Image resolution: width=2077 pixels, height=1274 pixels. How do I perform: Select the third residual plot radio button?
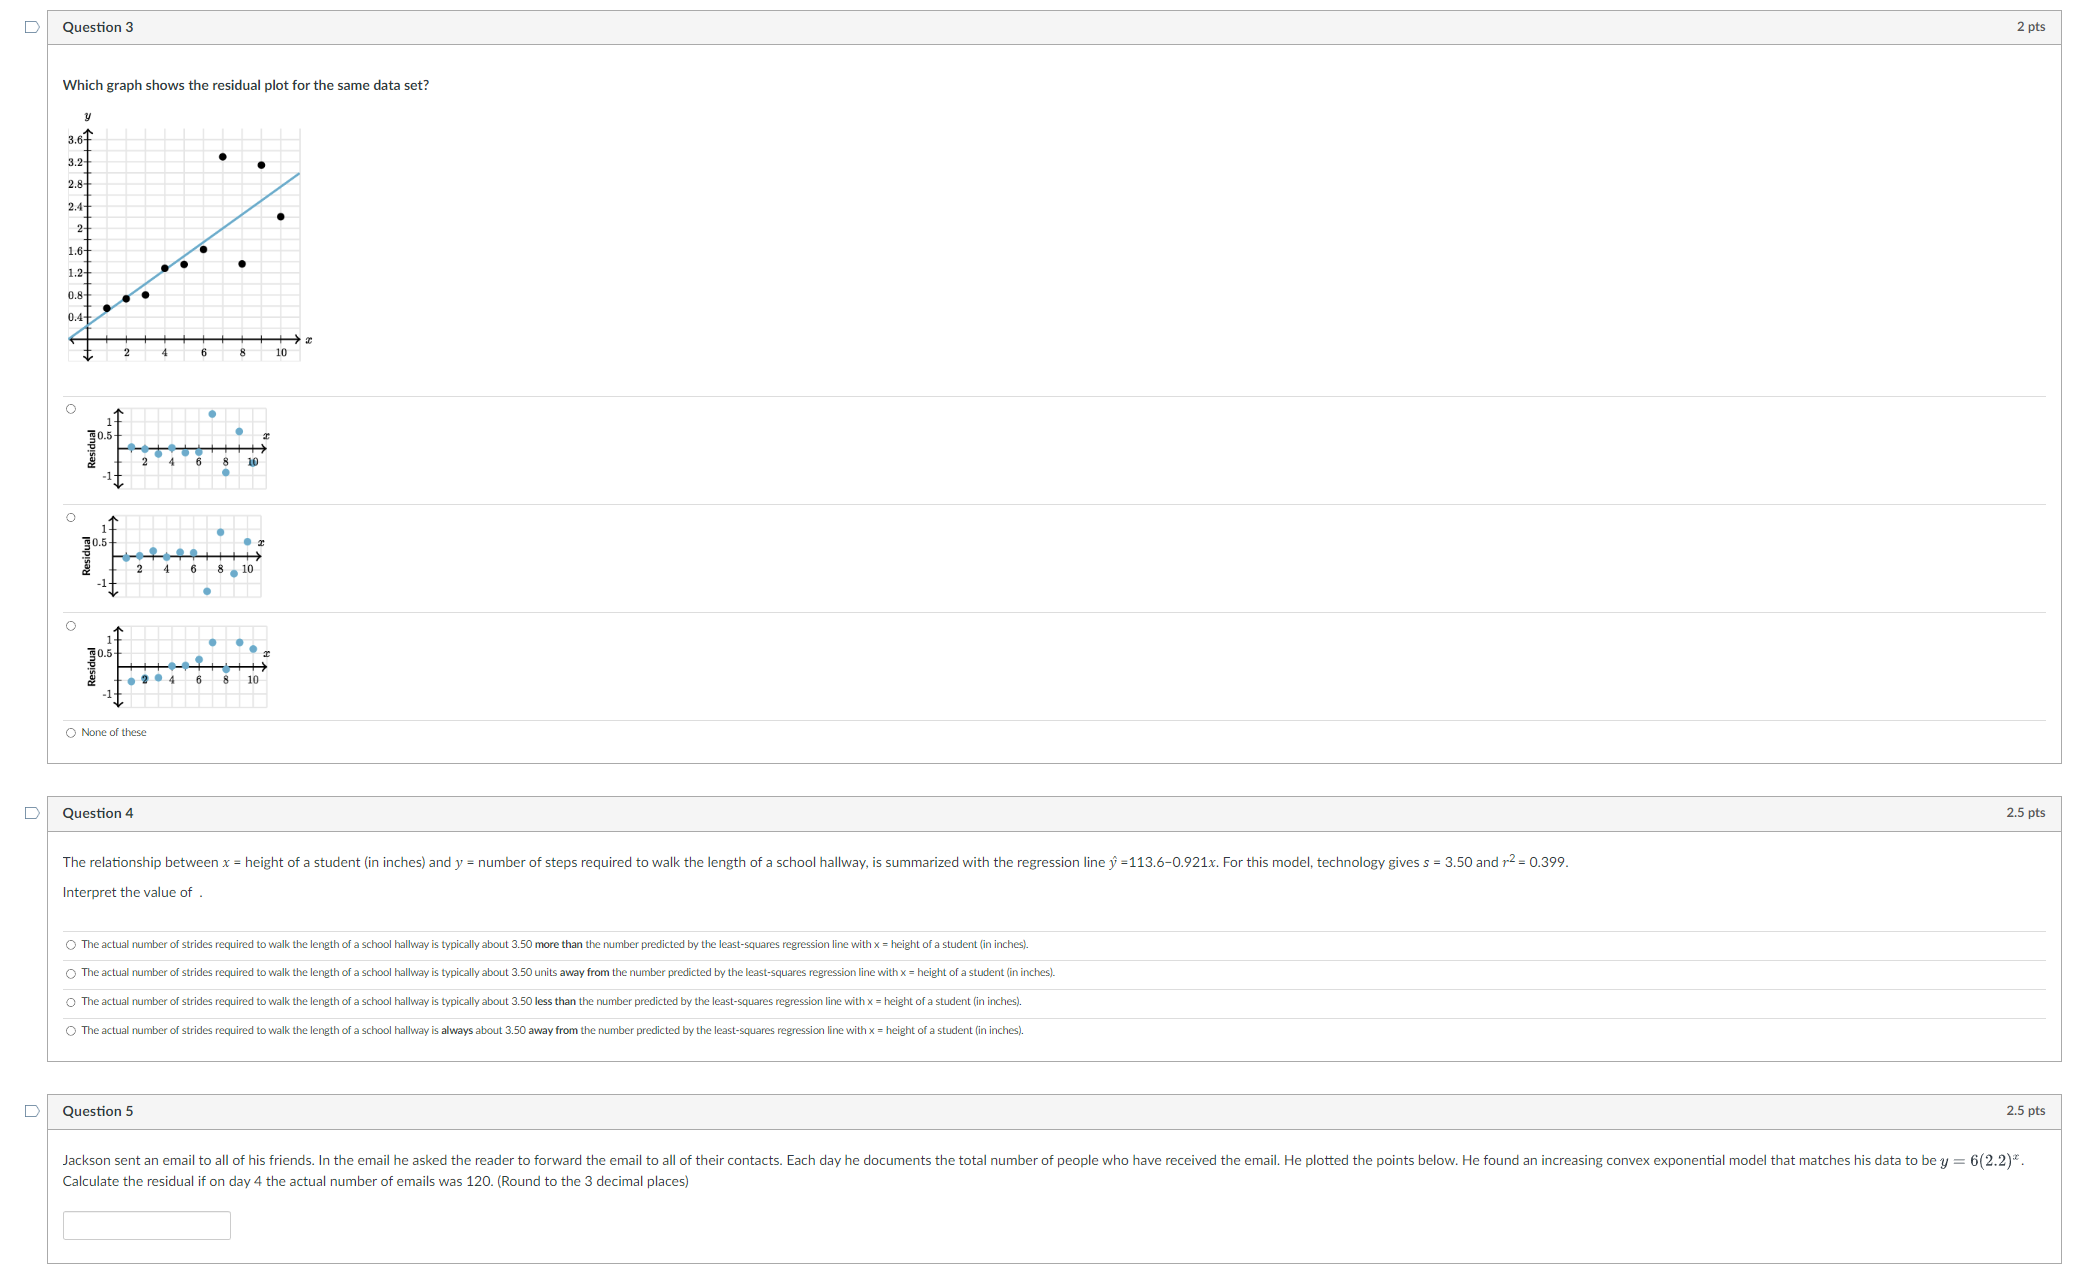point(71,626)
